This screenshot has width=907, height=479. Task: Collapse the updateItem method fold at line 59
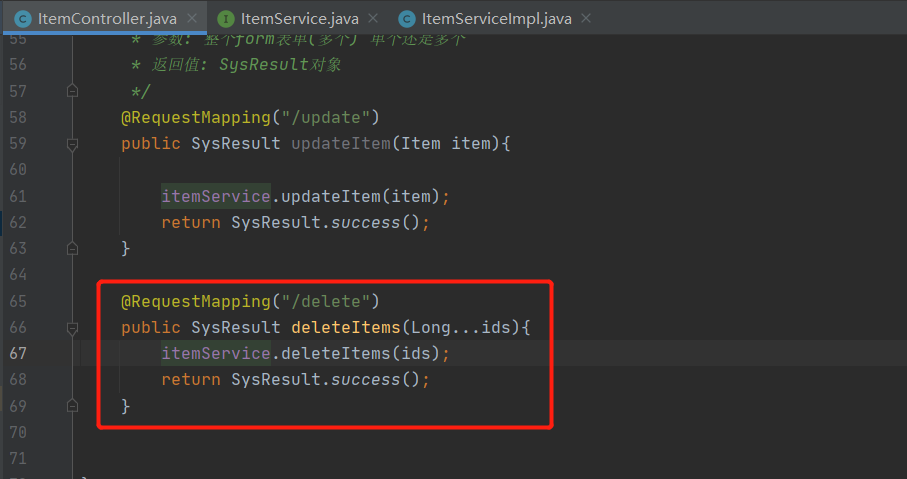point(72,144)
